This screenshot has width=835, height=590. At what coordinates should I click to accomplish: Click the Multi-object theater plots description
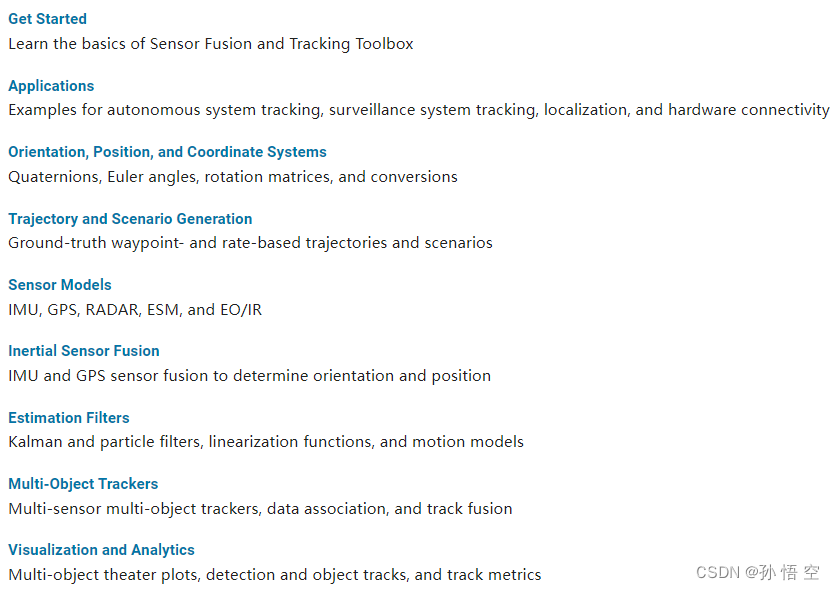tap(275, 575)
